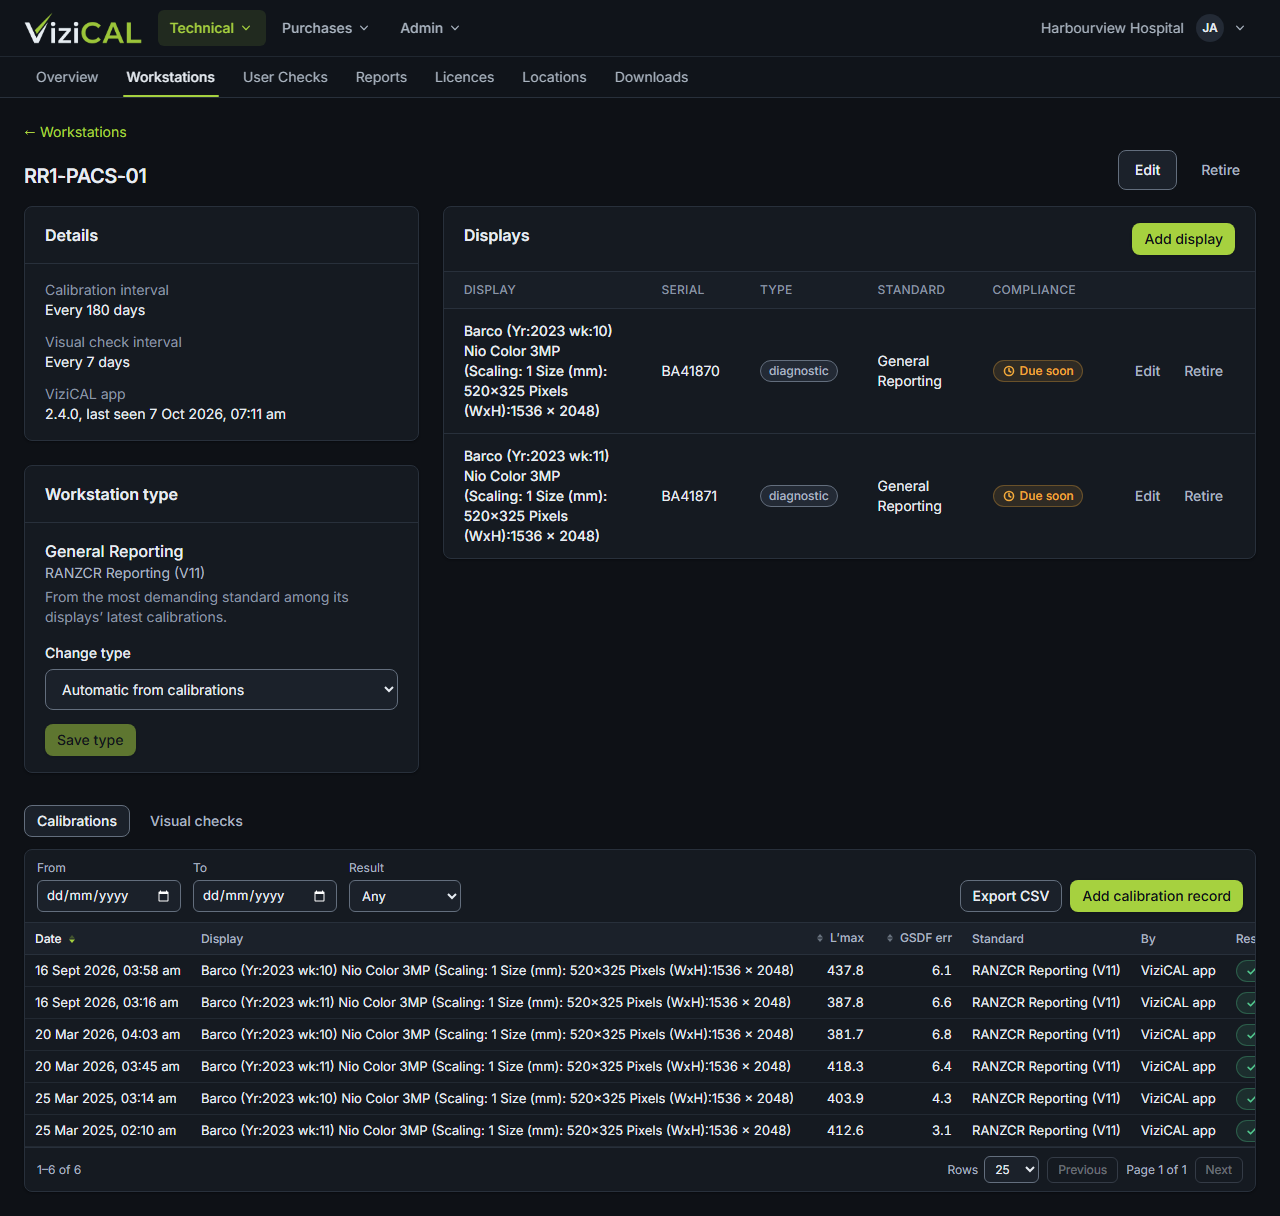Viewport: 1280px width, 1216px height.
Task: Retire the display with serial BA41871
Action: click(1203, 496)
